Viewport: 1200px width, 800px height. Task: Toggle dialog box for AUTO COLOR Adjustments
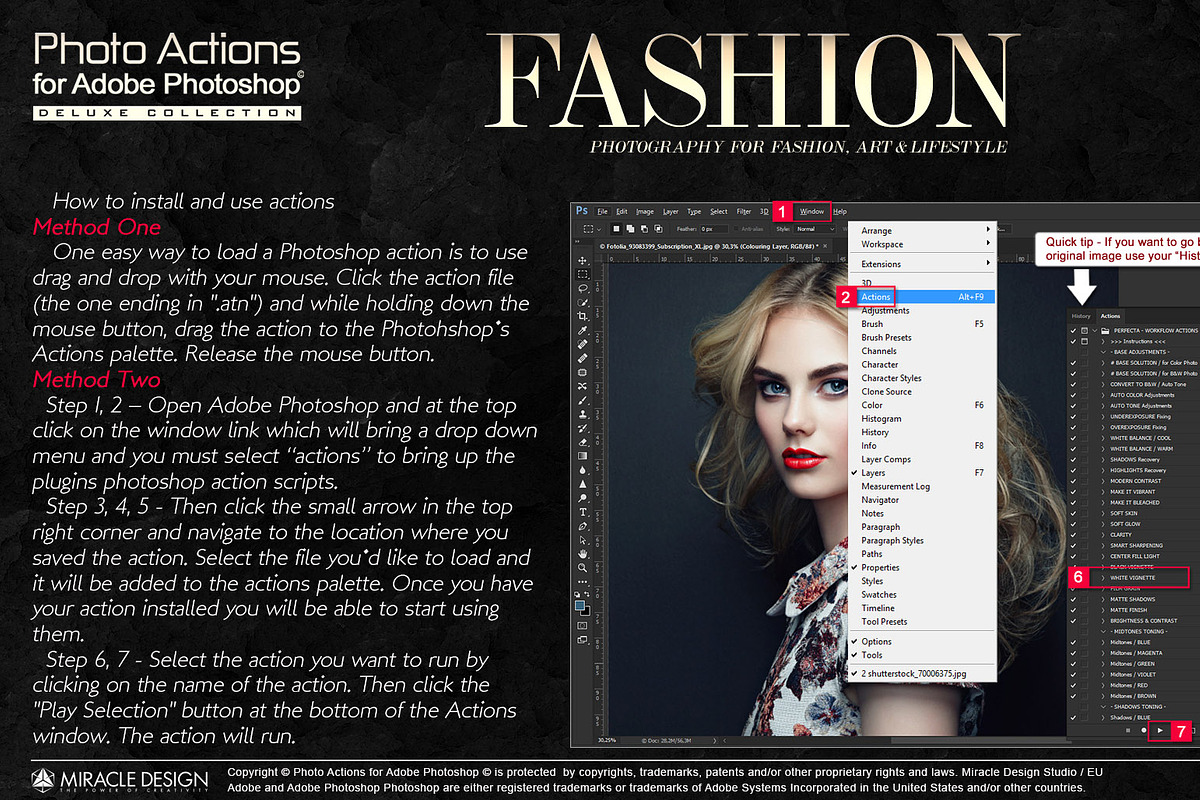tap(1084, 395)
